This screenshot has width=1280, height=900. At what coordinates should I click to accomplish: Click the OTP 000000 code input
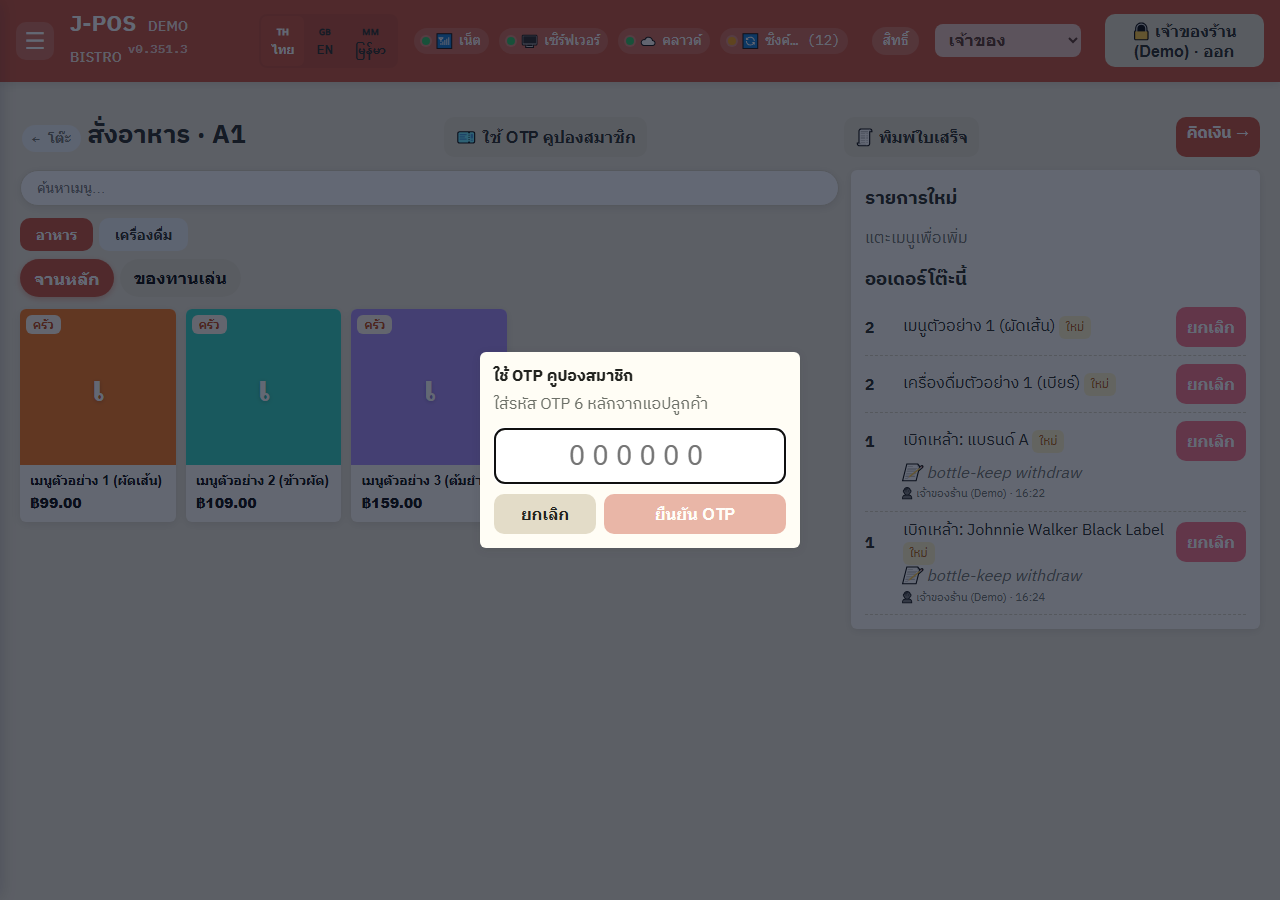[640, 456]
